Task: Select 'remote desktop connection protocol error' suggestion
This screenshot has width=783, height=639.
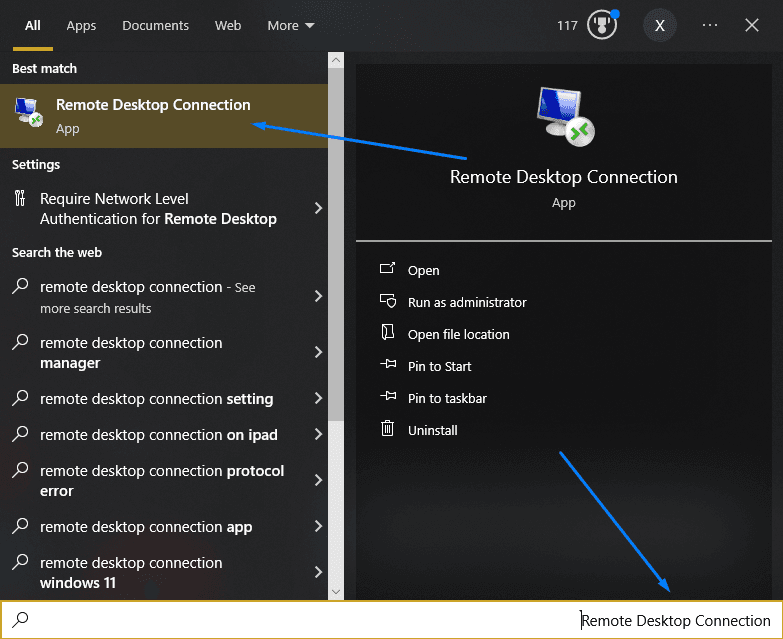Action: point(164,480)
